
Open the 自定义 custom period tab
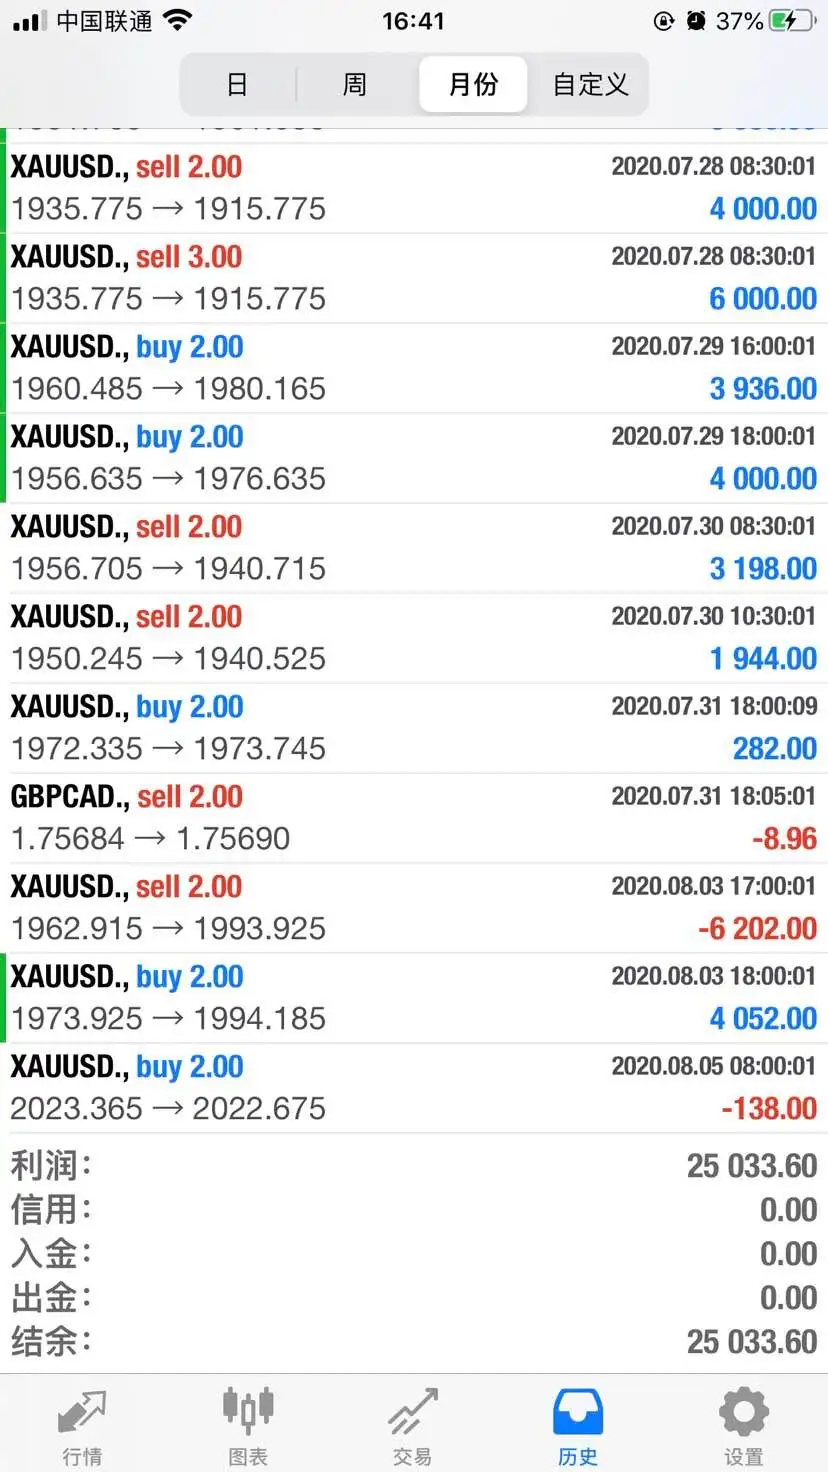[x=591, y=84]
